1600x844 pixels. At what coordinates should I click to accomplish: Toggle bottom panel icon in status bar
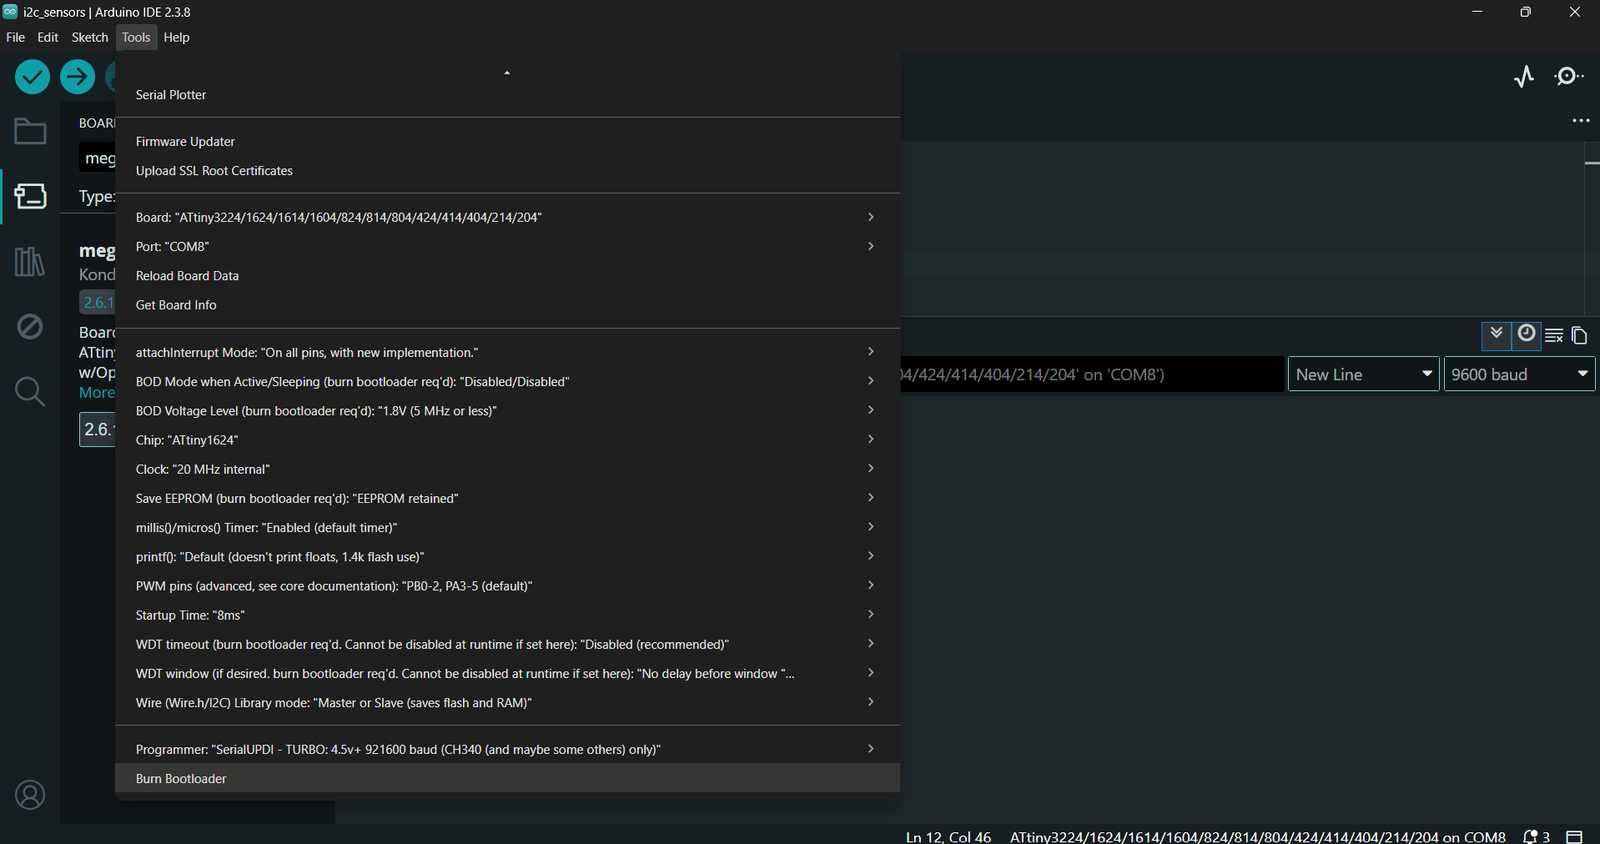tap(1574, 837)
